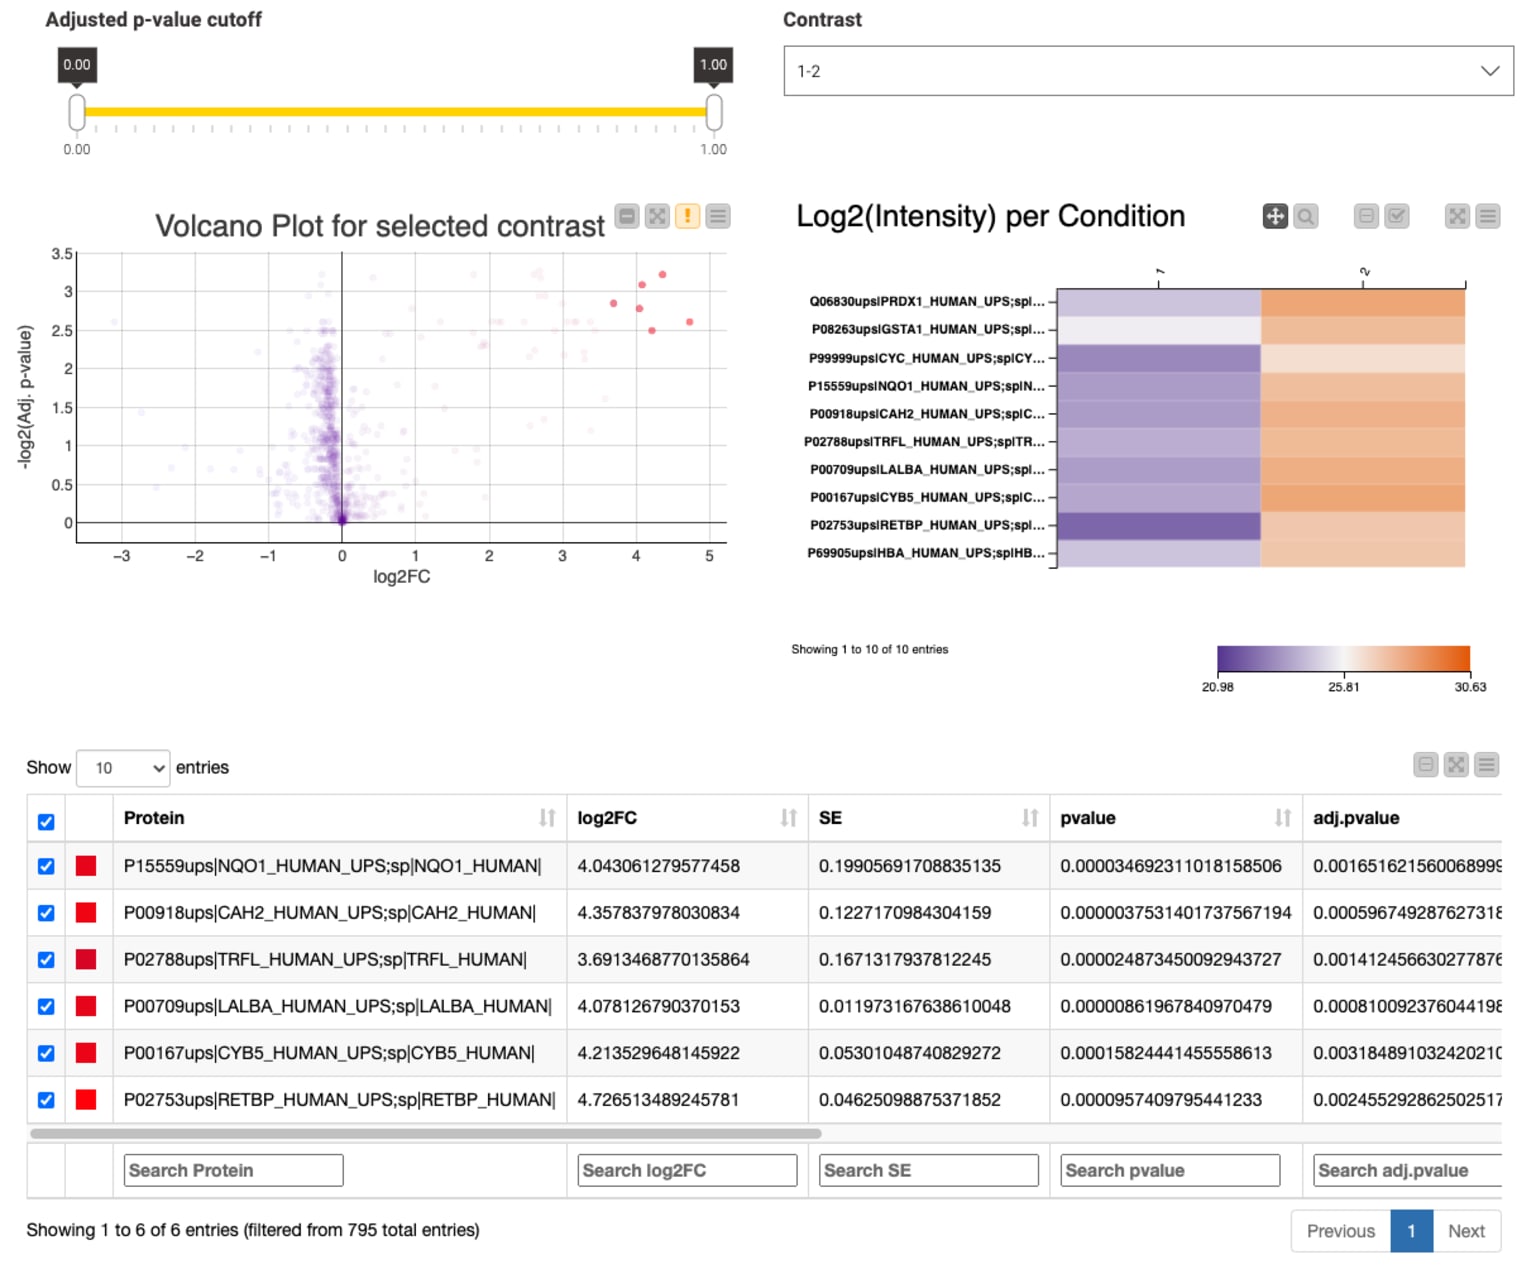Click SE value 0.19905691708835135
This screenshot has width=1536, height=1274.
tap(910, 866)
